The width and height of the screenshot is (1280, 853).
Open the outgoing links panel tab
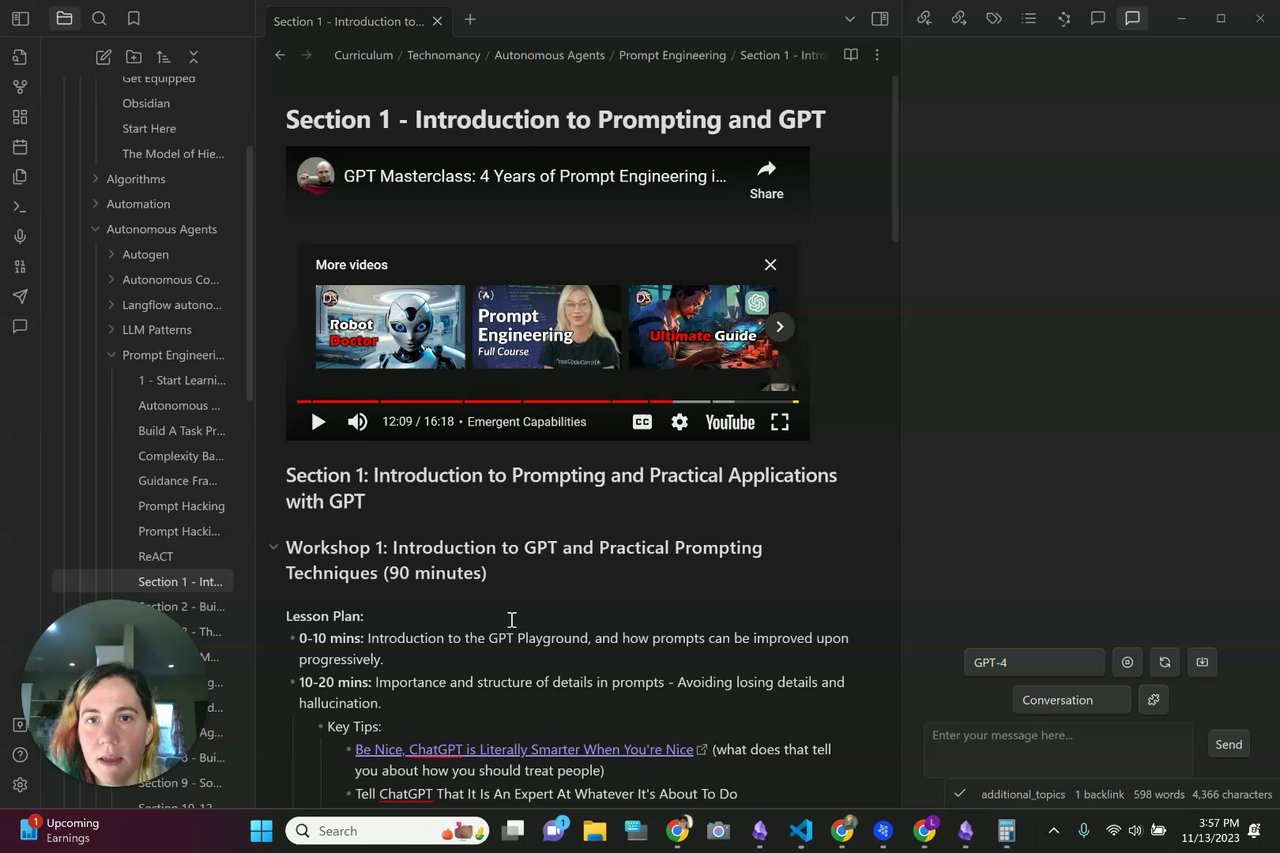coord(959,18)
